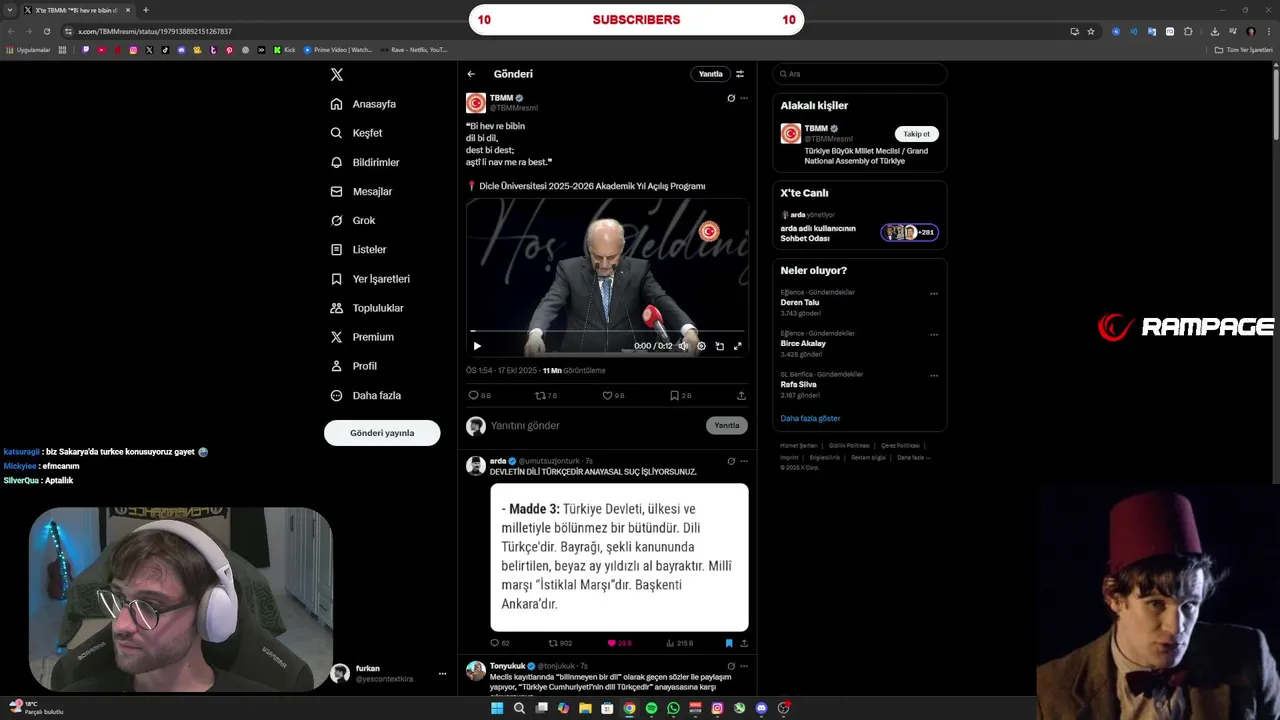Open Topluluklar in the sidebar
The height and width of the screenshot is (720, 1280).
(367, 308)
